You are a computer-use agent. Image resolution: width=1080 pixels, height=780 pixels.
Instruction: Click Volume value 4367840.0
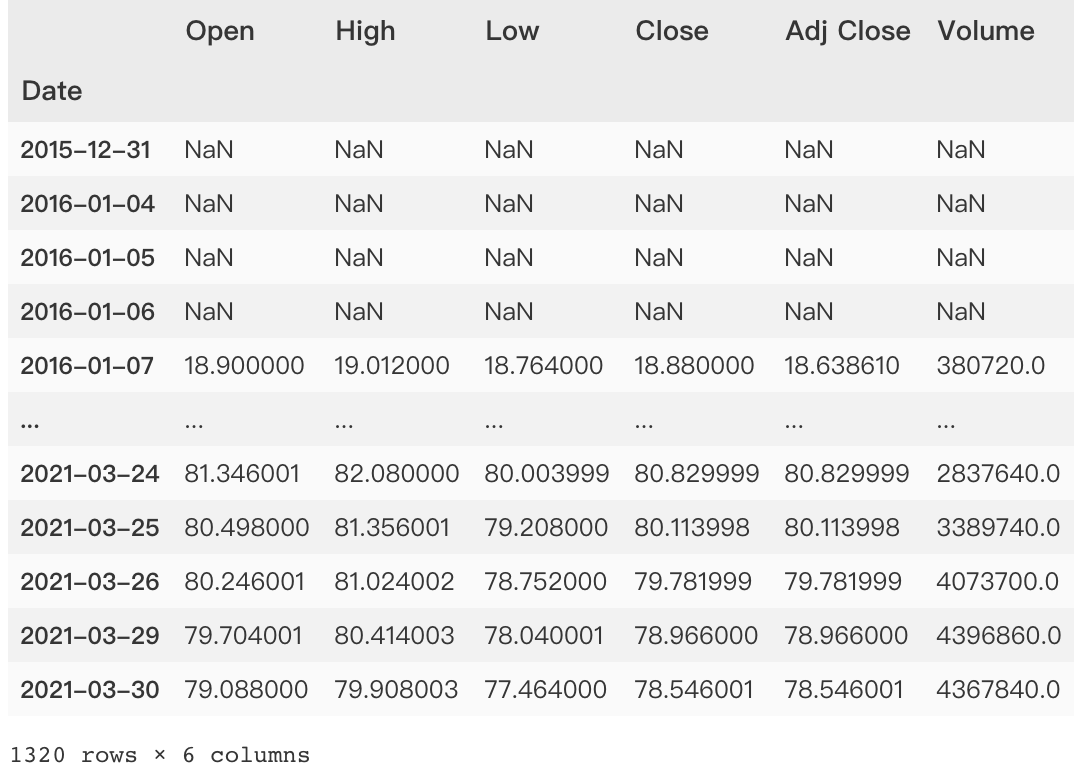click(998, 689)
